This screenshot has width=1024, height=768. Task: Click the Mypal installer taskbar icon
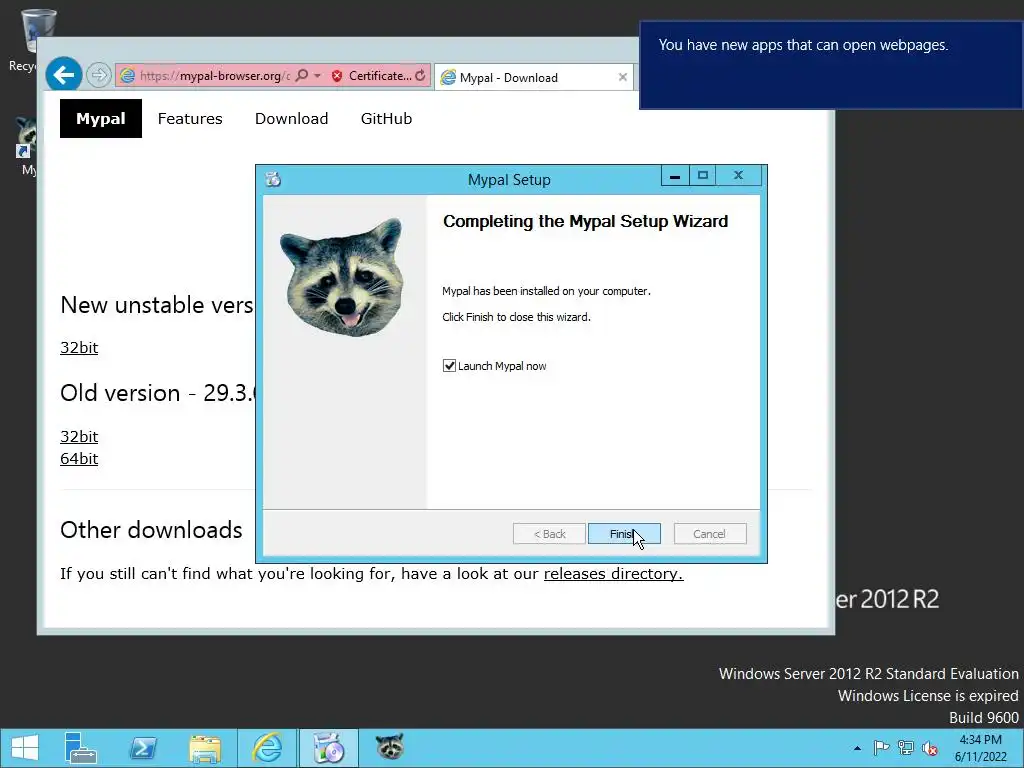tap(328, 748)
